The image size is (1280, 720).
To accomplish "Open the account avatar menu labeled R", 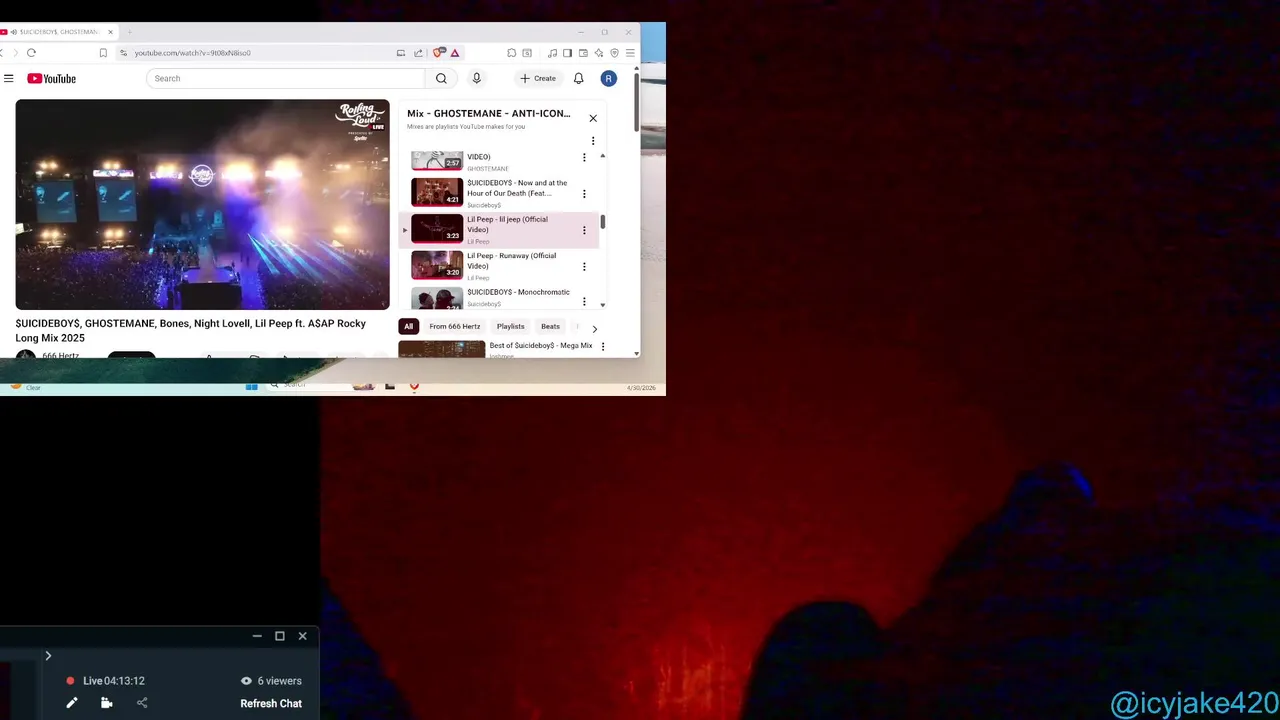I will (x=608, y=78).
